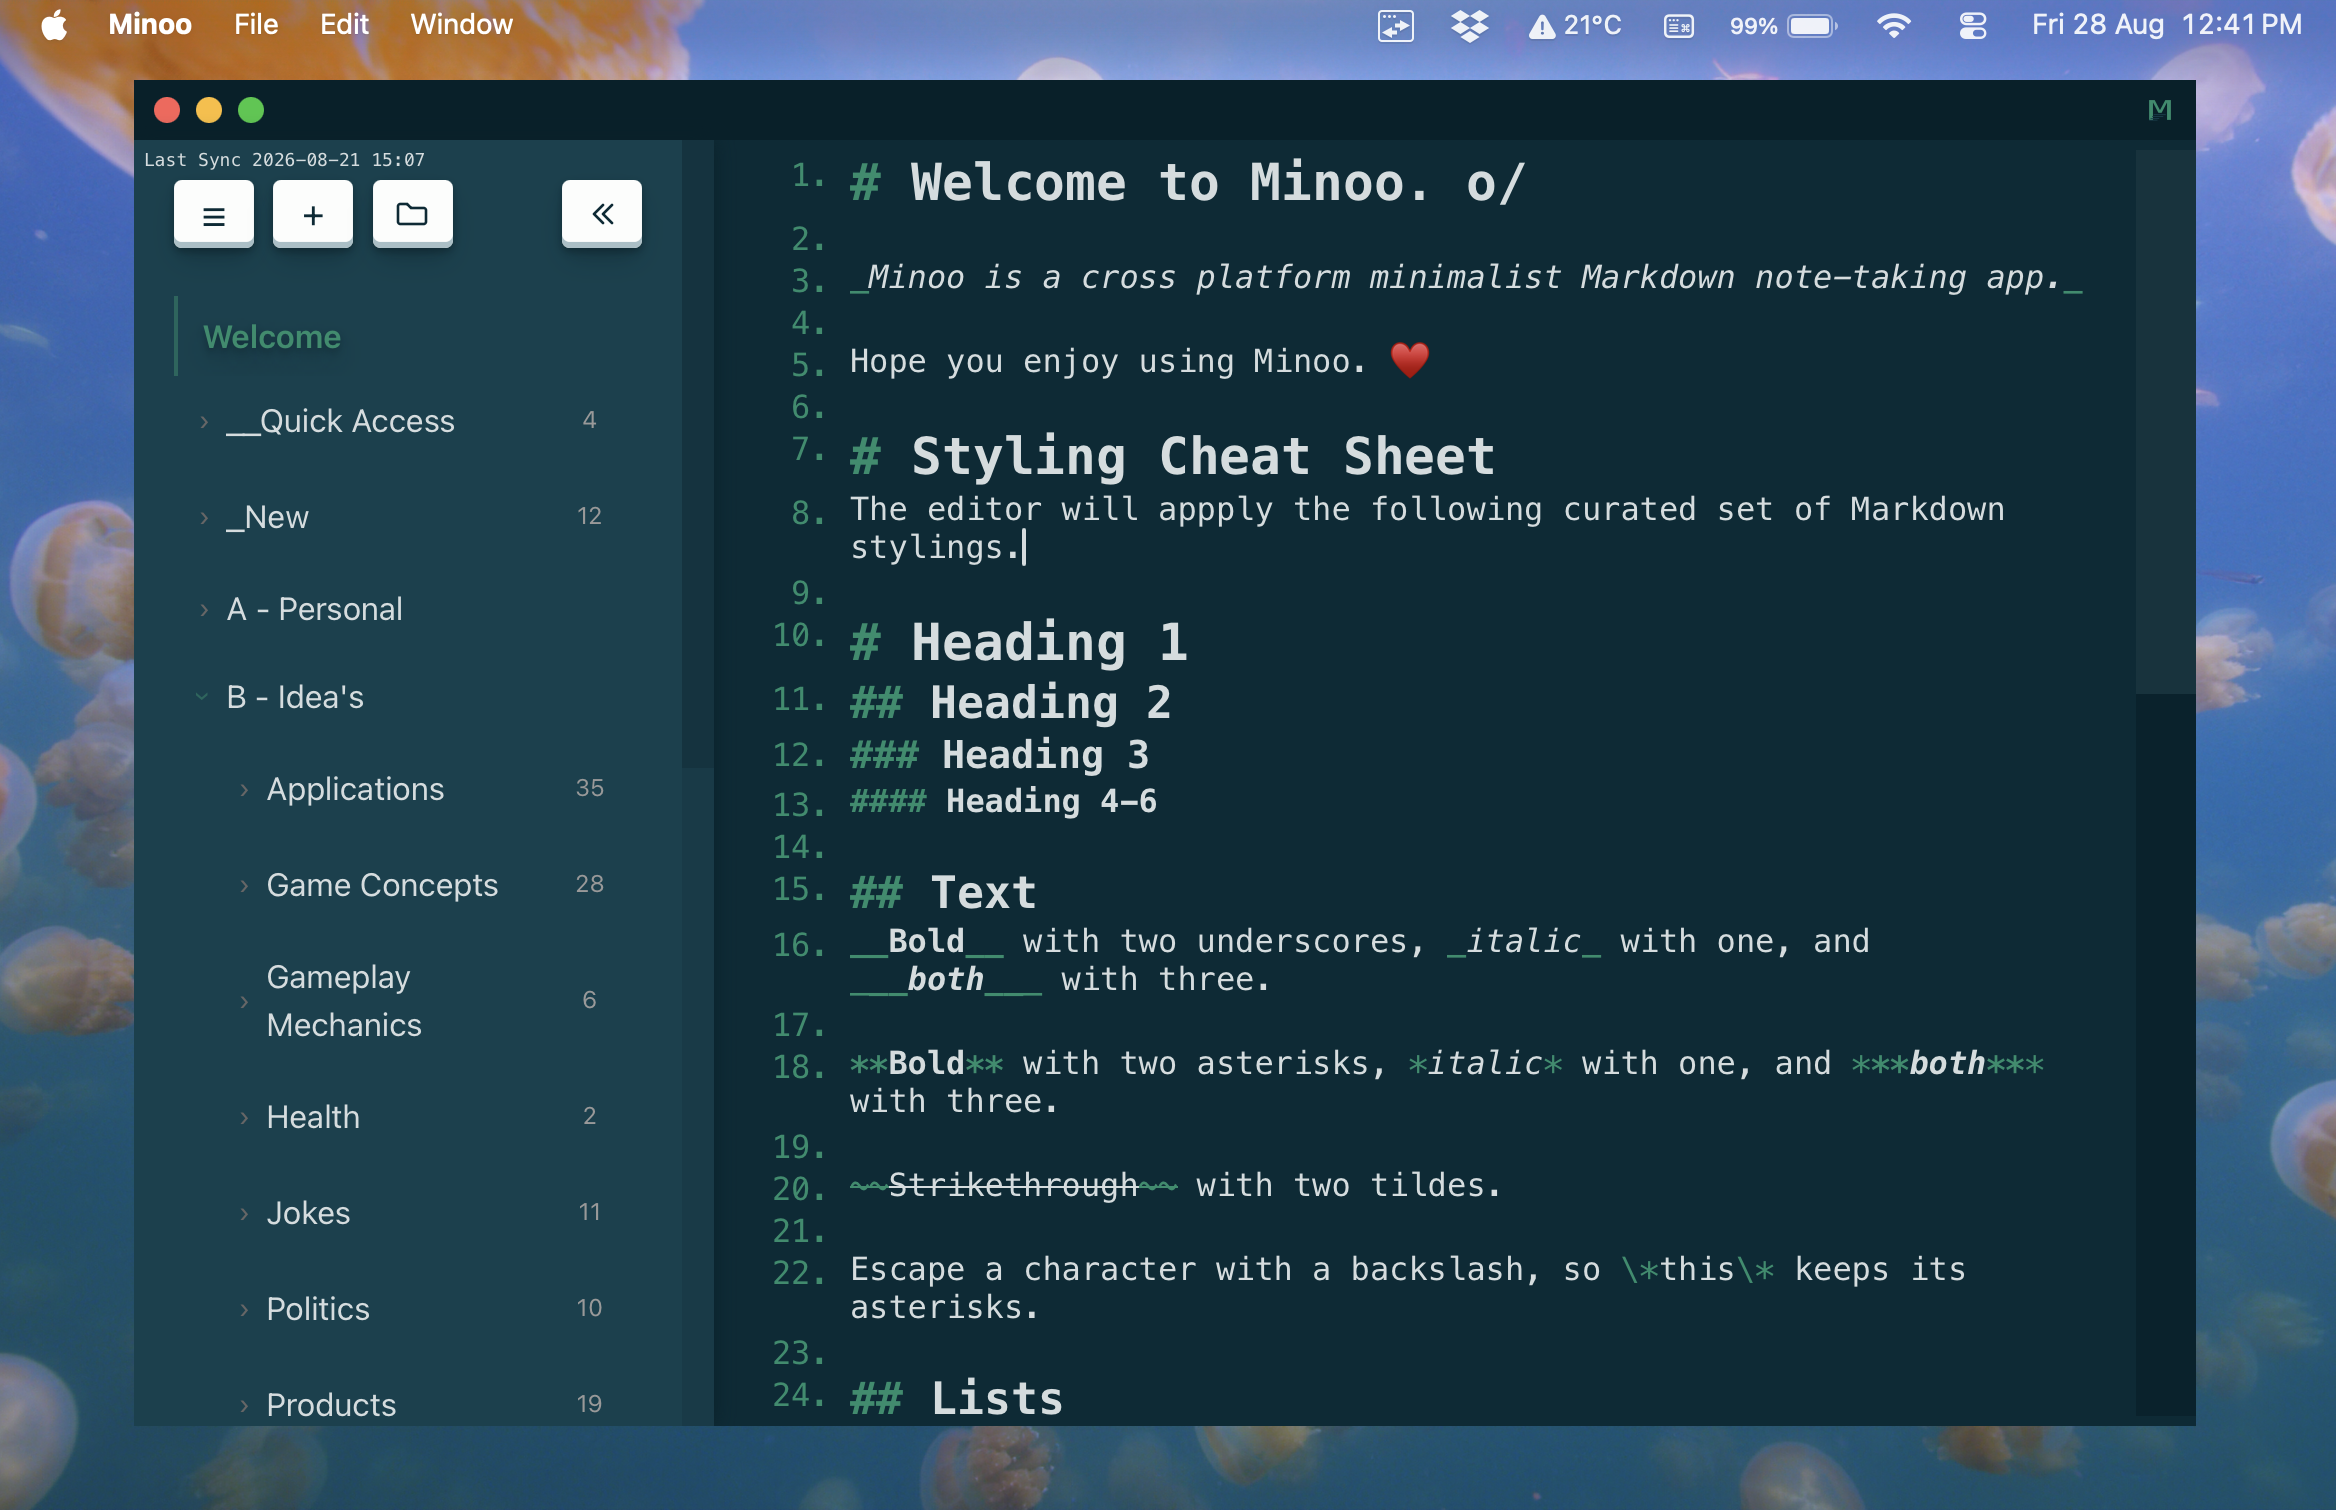
Task: Click the '***both***' asterisk example text
Action: point(1947,1064)
